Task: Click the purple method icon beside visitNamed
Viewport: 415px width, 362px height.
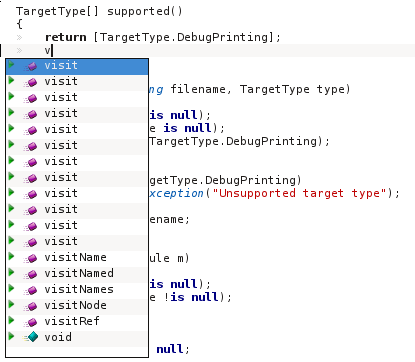Action: pos(31,274)
